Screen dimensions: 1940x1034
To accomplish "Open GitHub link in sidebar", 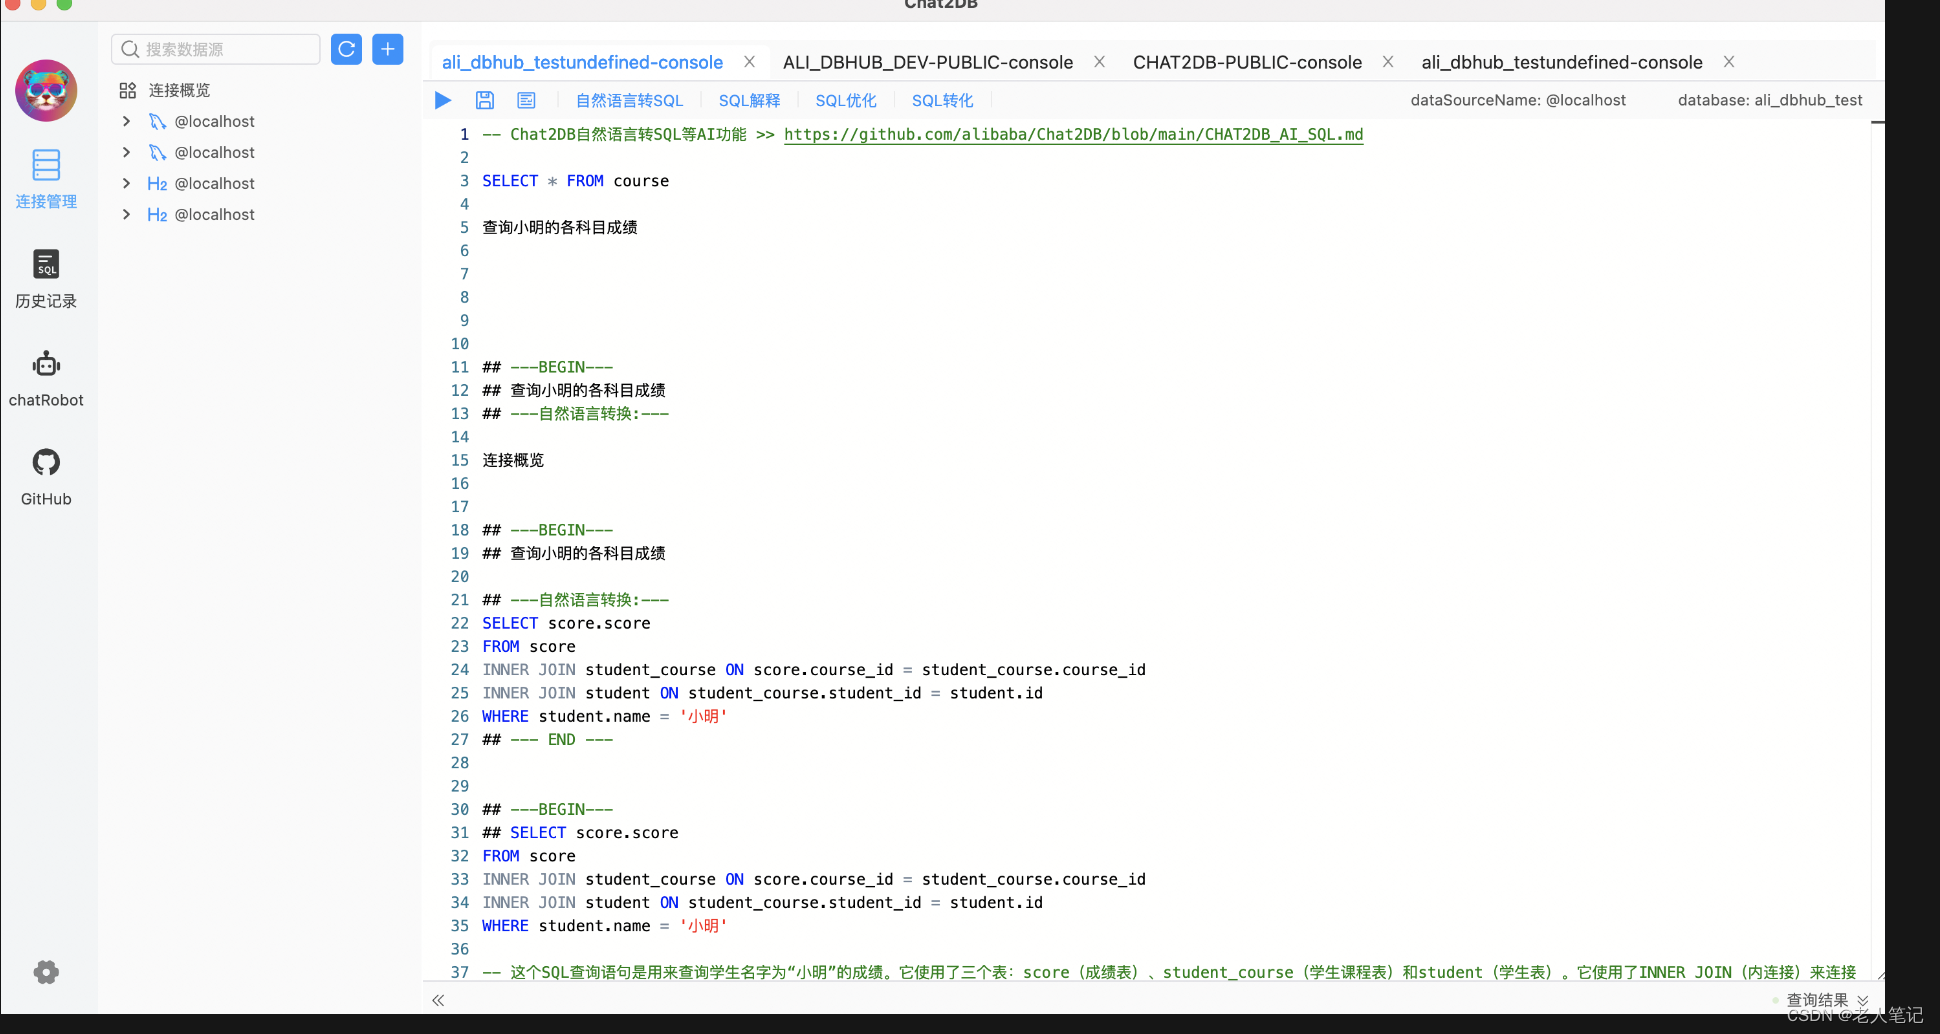I will [46, 478].
